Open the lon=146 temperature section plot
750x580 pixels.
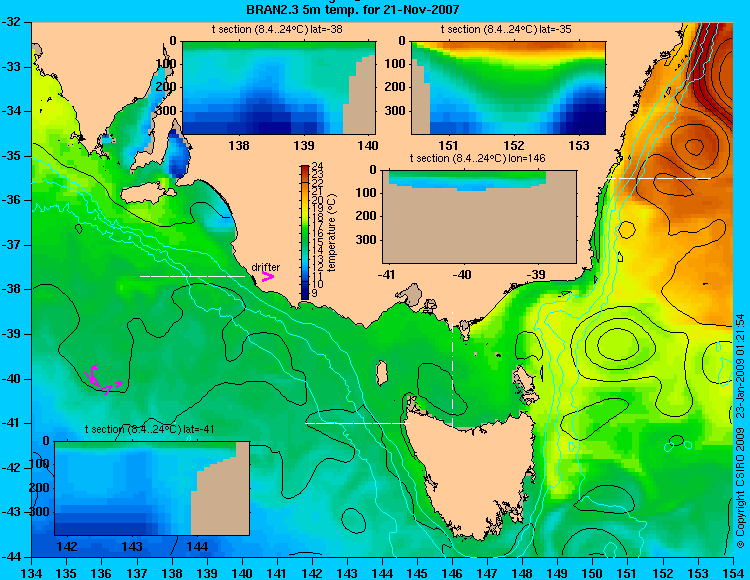coord(479,217)
